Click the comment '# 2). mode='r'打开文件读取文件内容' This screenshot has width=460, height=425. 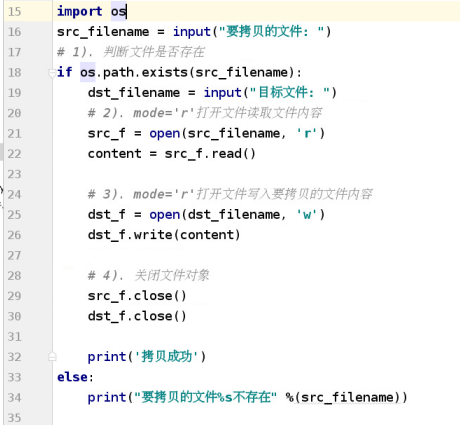coord(205,113)
